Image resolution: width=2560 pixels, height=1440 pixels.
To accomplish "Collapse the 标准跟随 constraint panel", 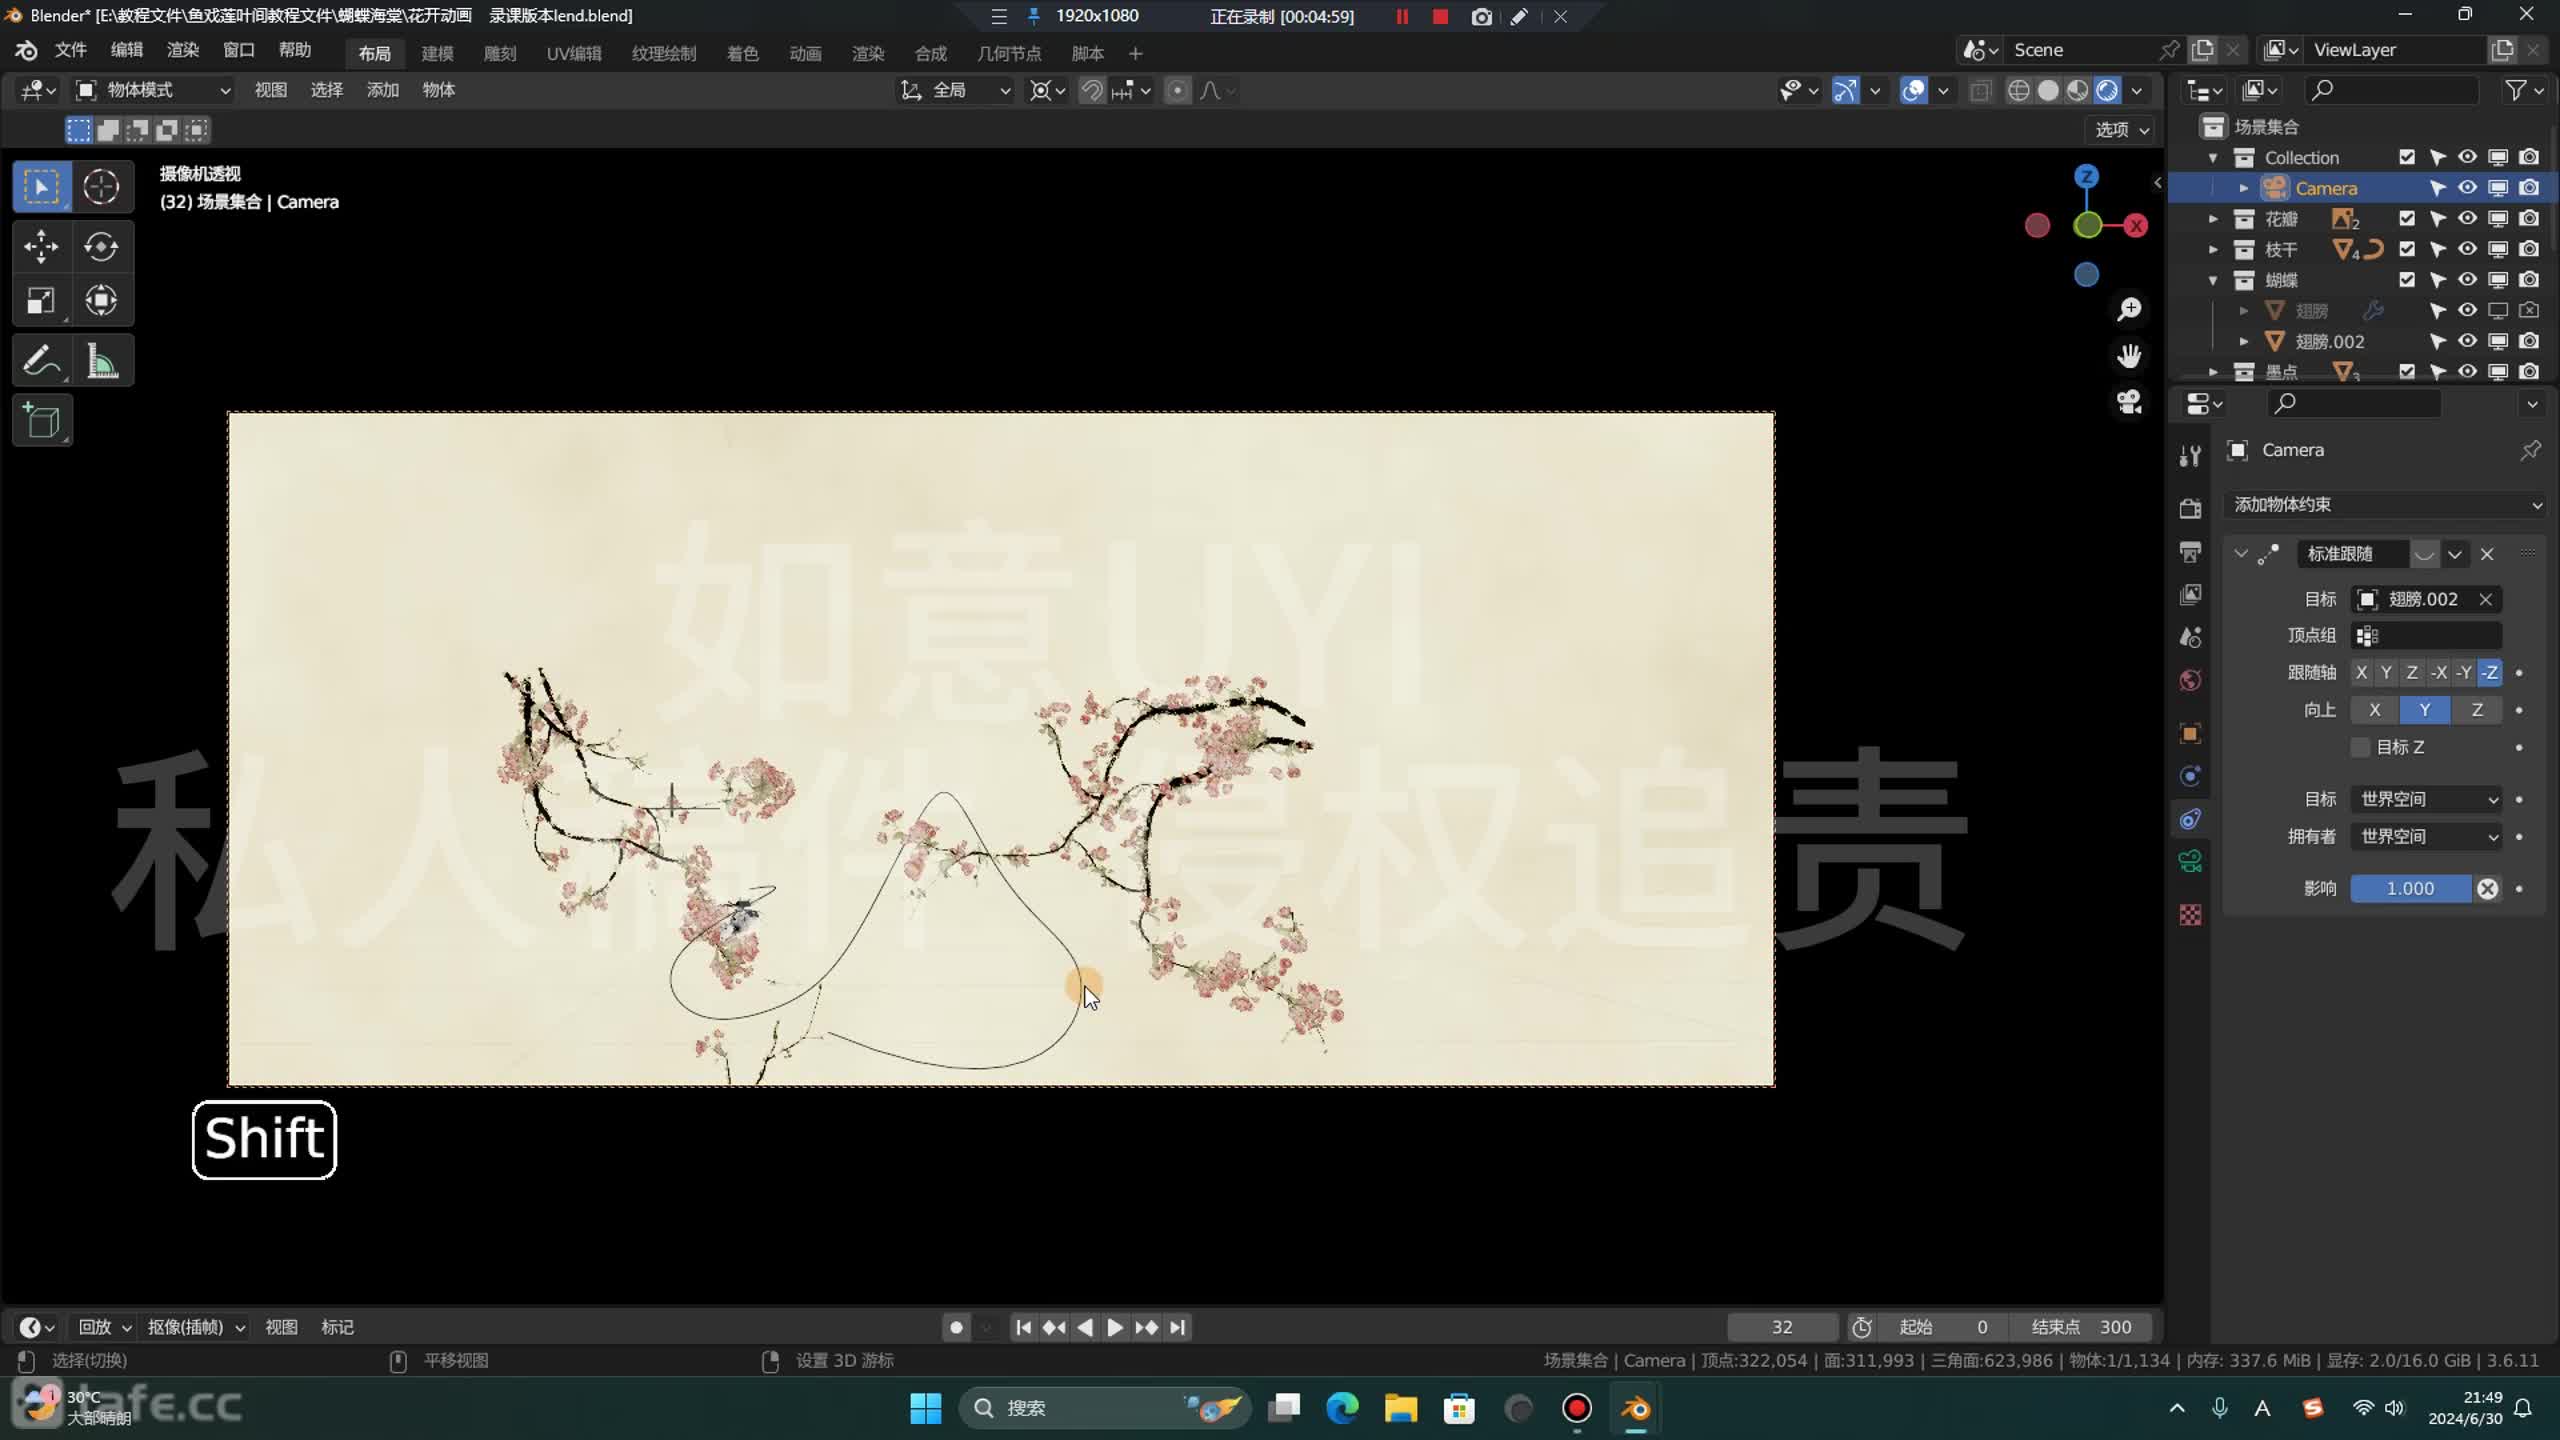I will [x=2240, y=553].
